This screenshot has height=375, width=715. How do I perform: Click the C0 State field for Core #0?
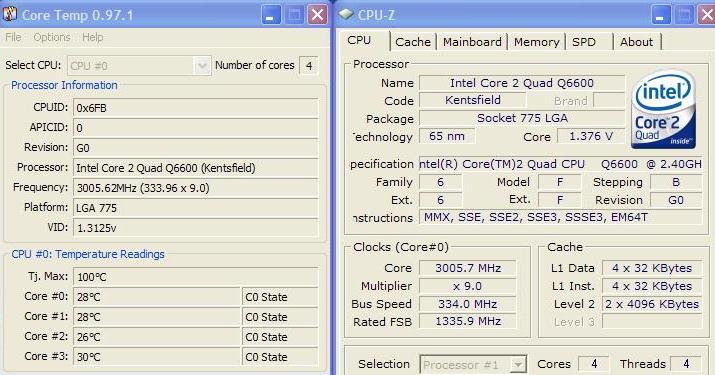point(280,297)
